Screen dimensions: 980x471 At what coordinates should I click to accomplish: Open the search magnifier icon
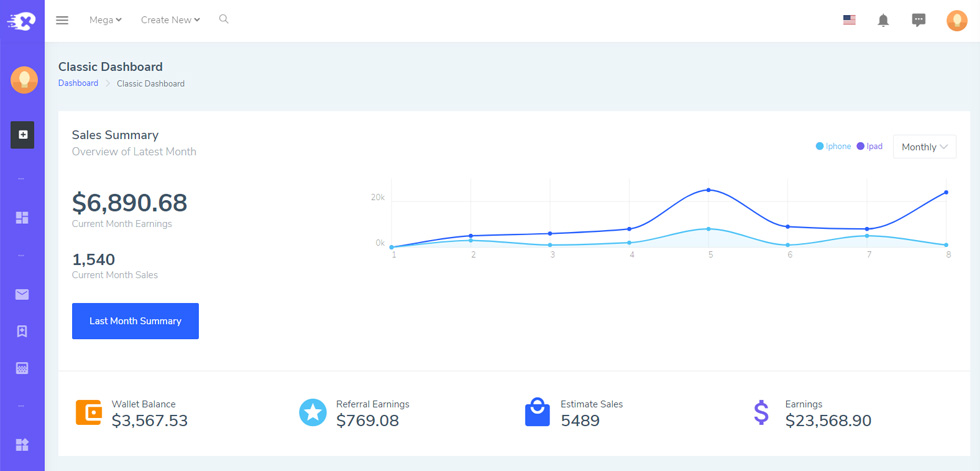coord(224,19)
